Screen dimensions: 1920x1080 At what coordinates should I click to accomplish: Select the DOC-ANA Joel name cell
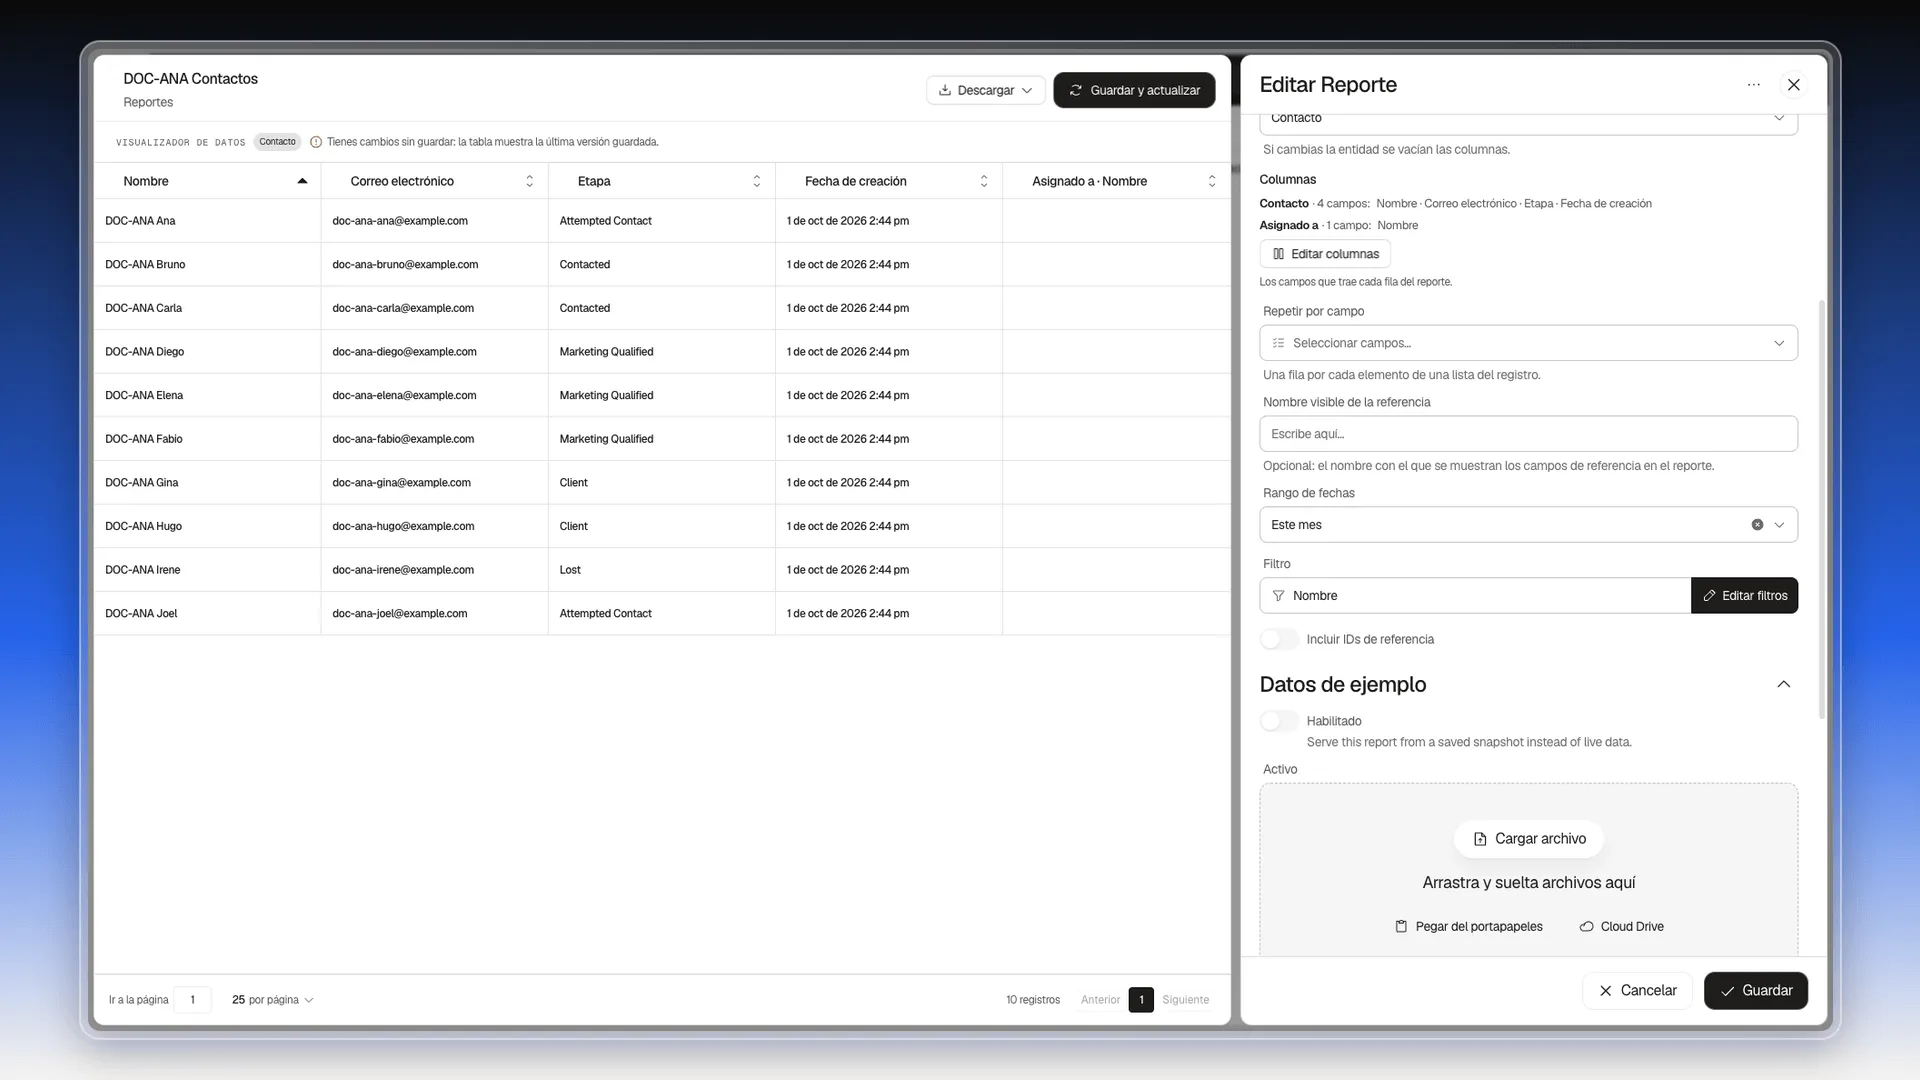(141, 614)
